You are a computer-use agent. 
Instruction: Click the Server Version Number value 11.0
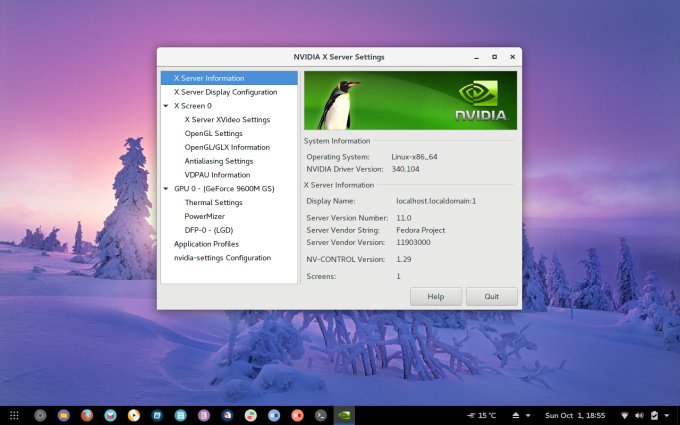coord(404,218)
